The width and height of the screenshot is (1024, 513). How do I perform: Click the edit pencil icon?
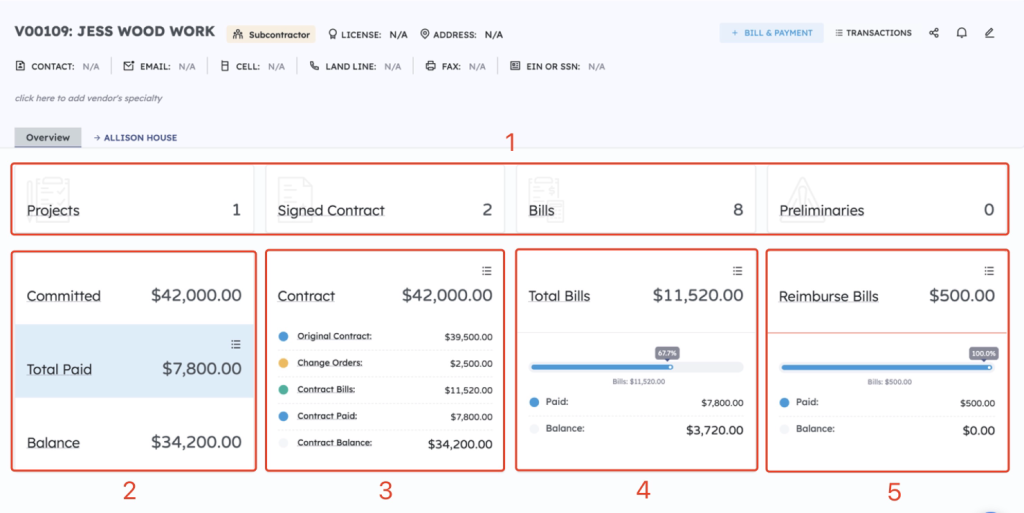(x=989, y=33)
